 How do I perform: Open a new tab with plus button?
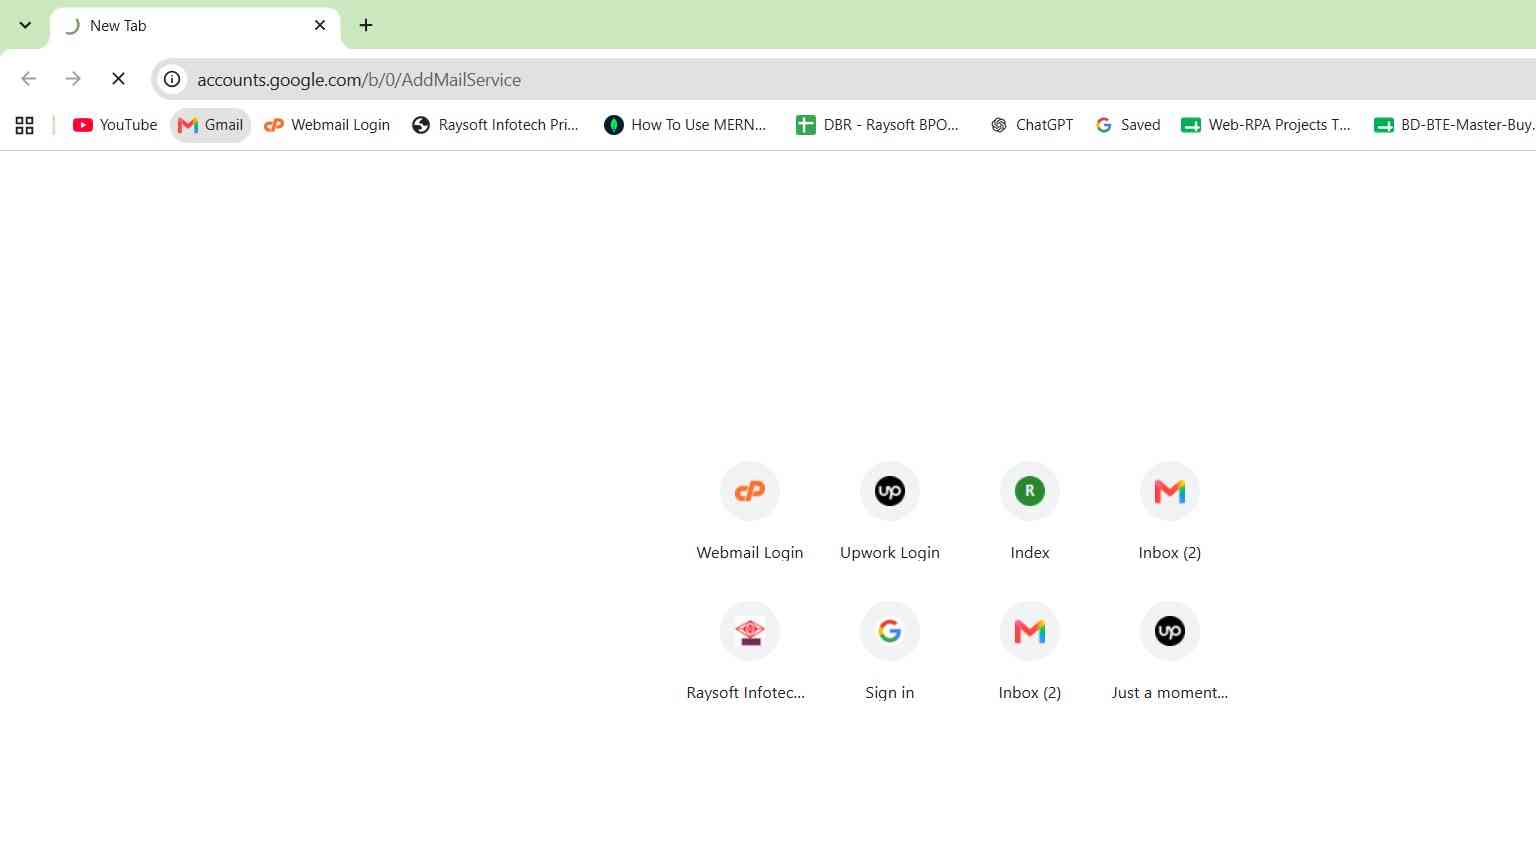[x=366, y=25]
